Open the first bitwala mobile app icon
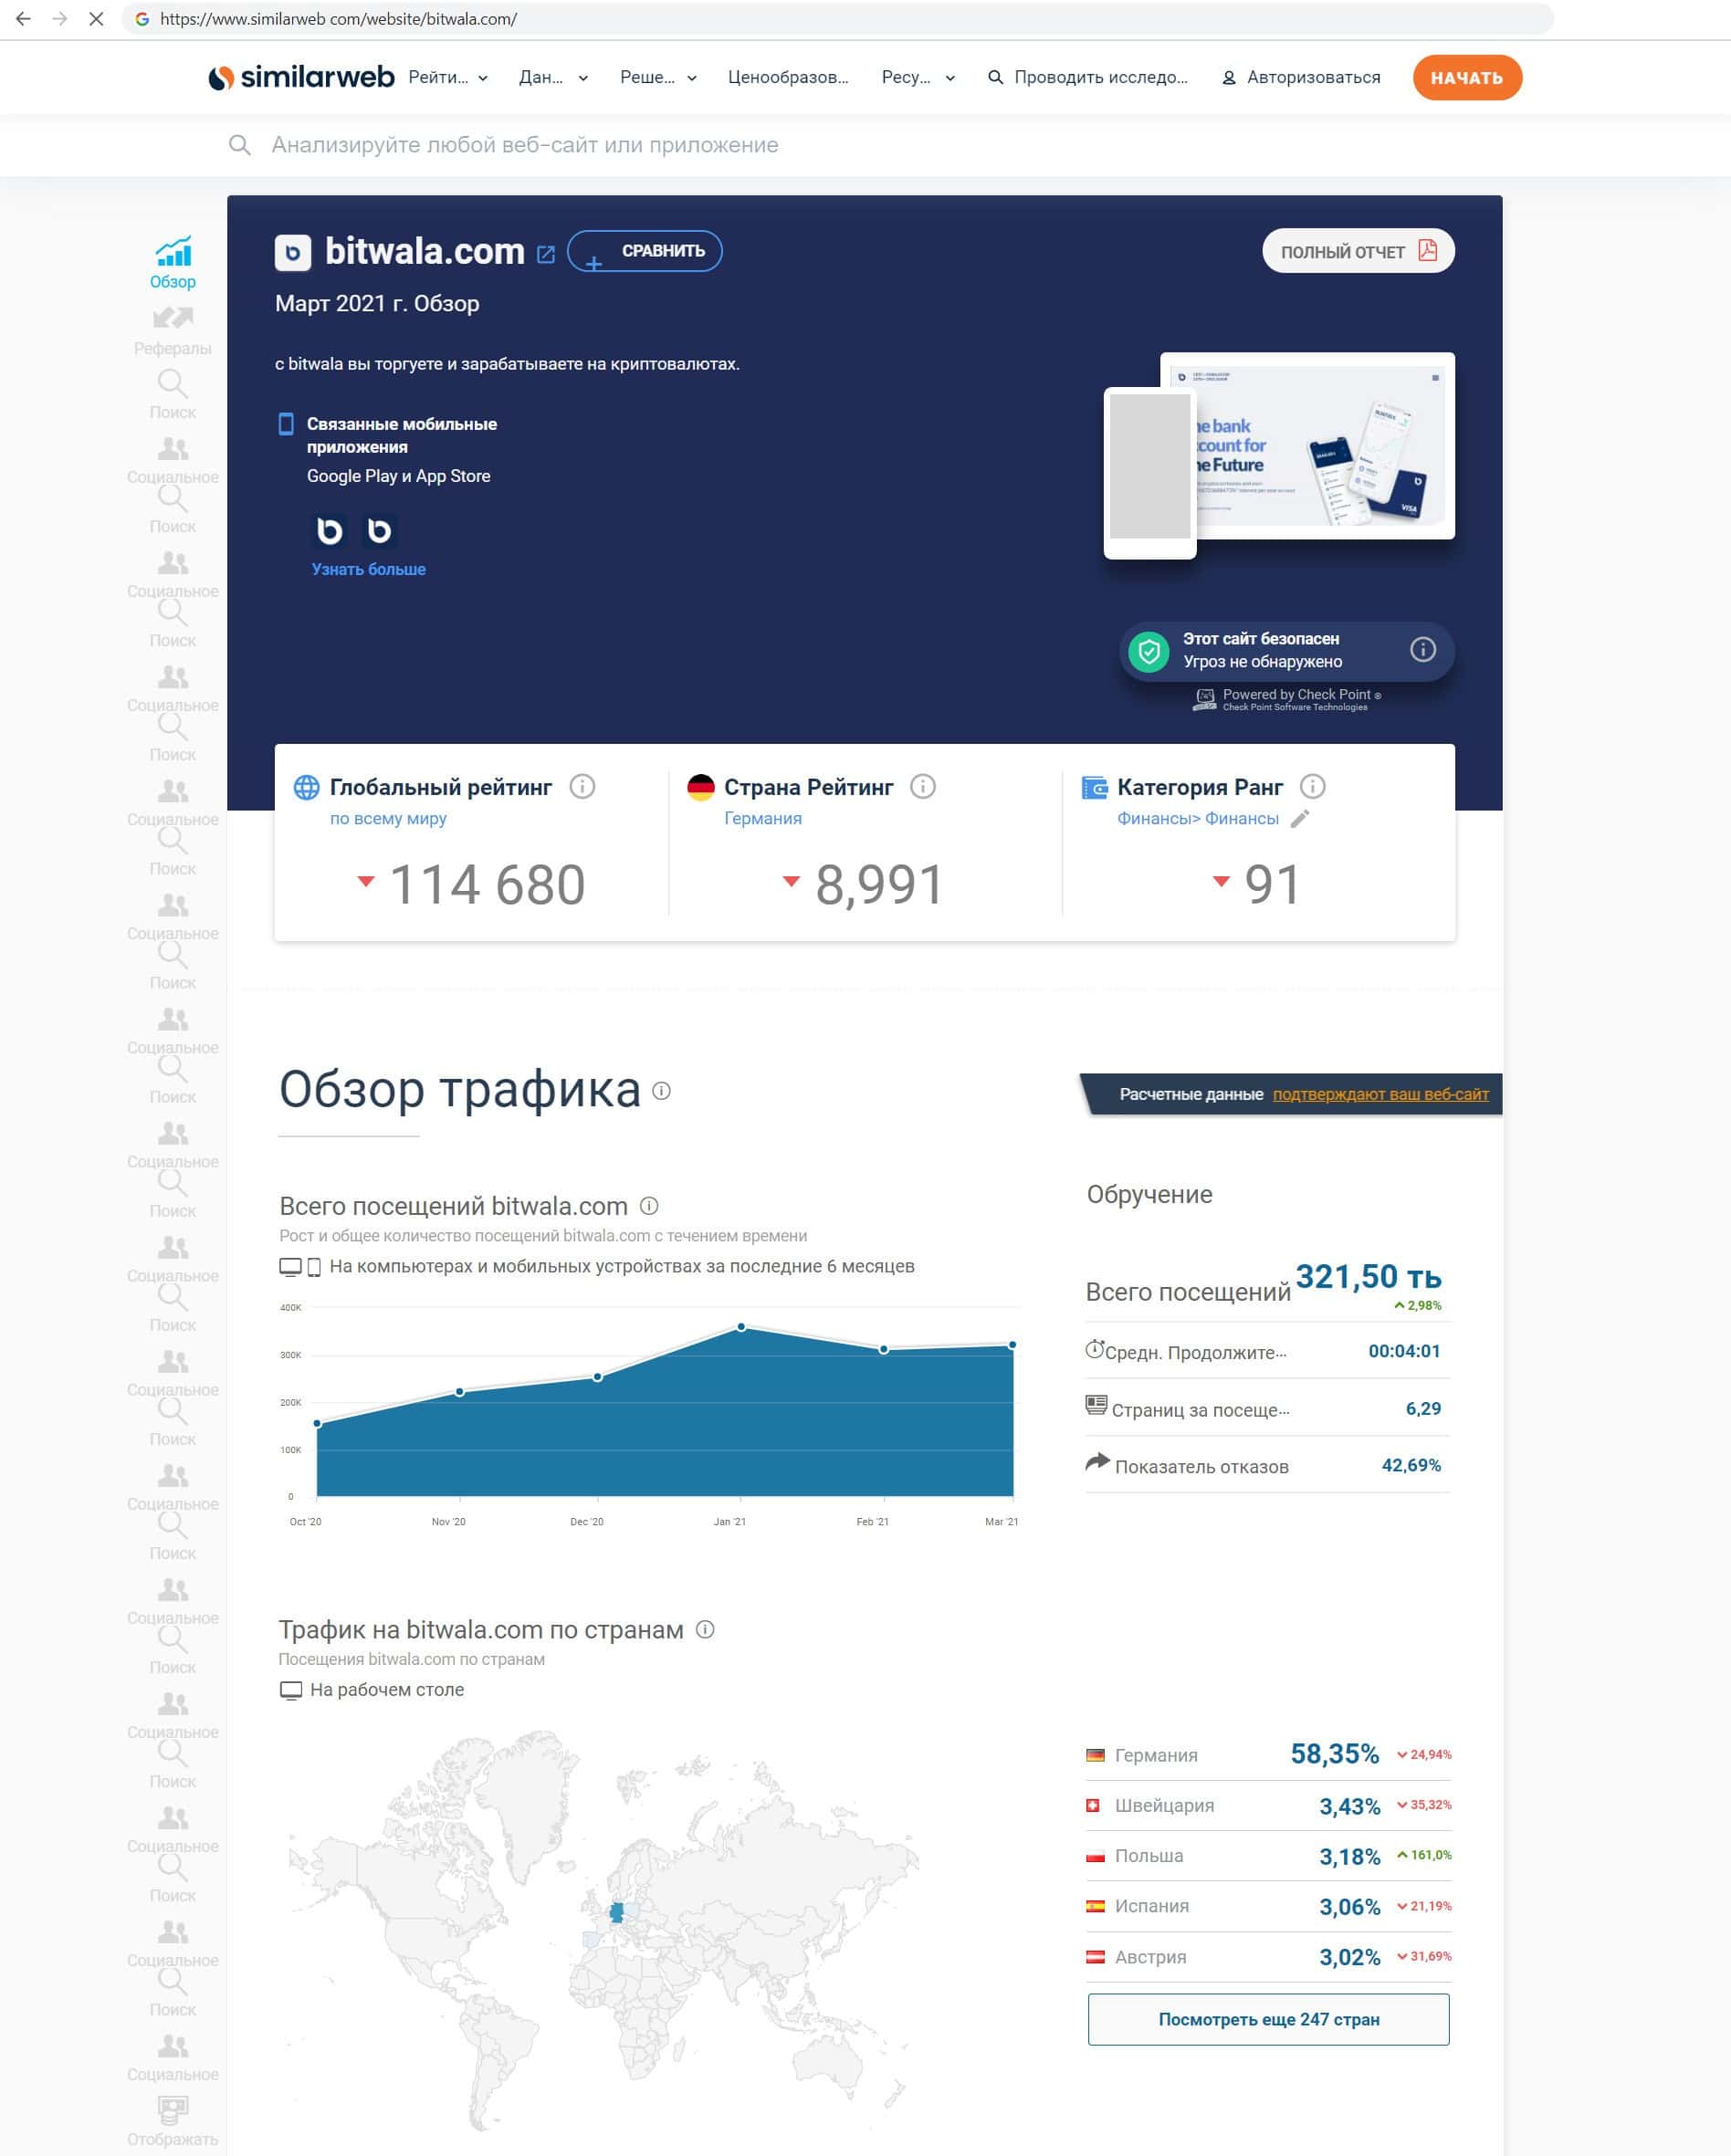 (329, 530)
